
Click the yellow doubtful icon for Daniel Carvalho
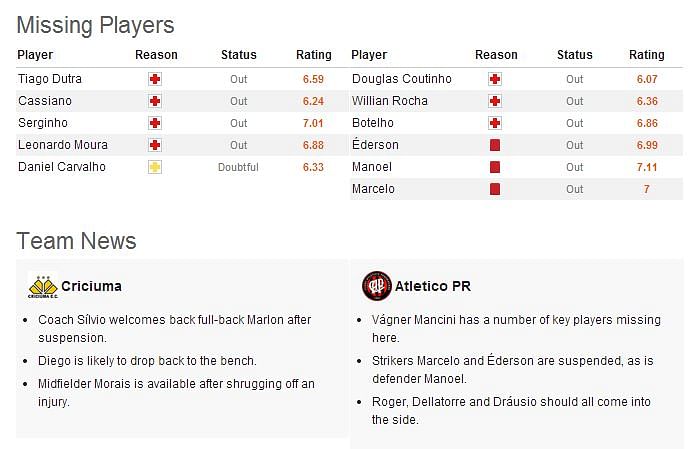(x=155, y=167)
